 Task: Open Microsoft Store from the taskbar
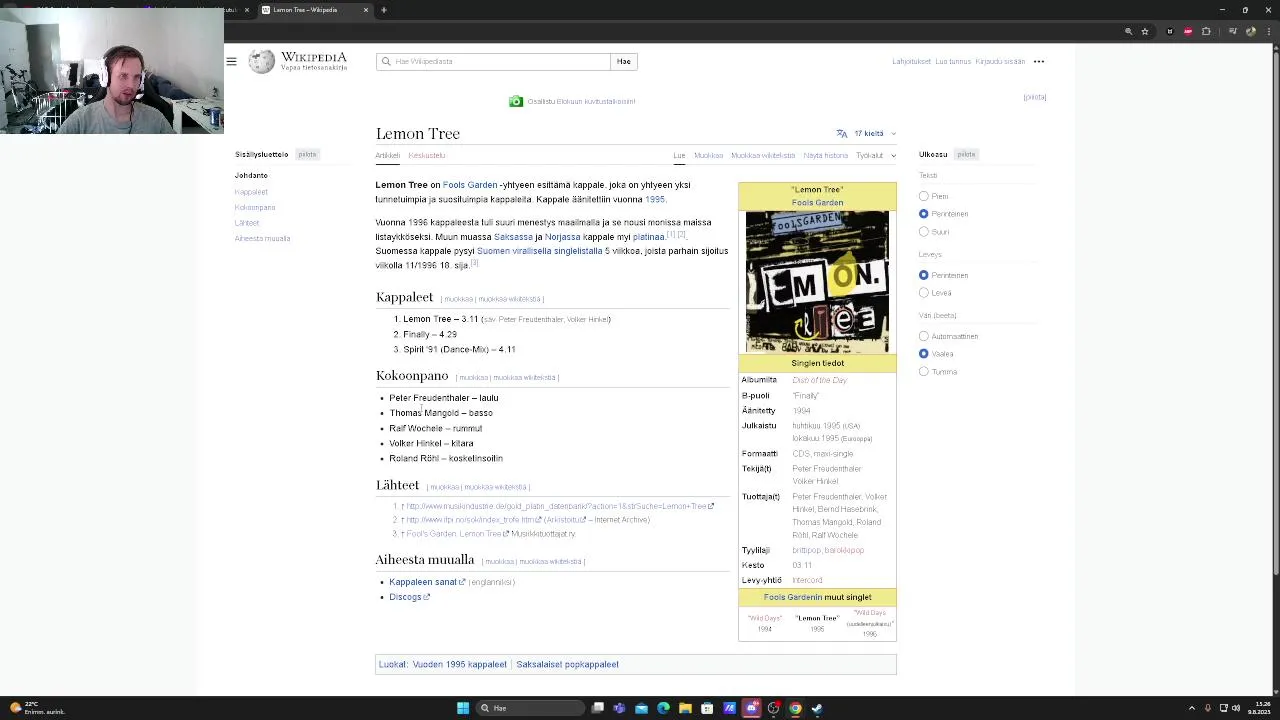pos(707,708)
